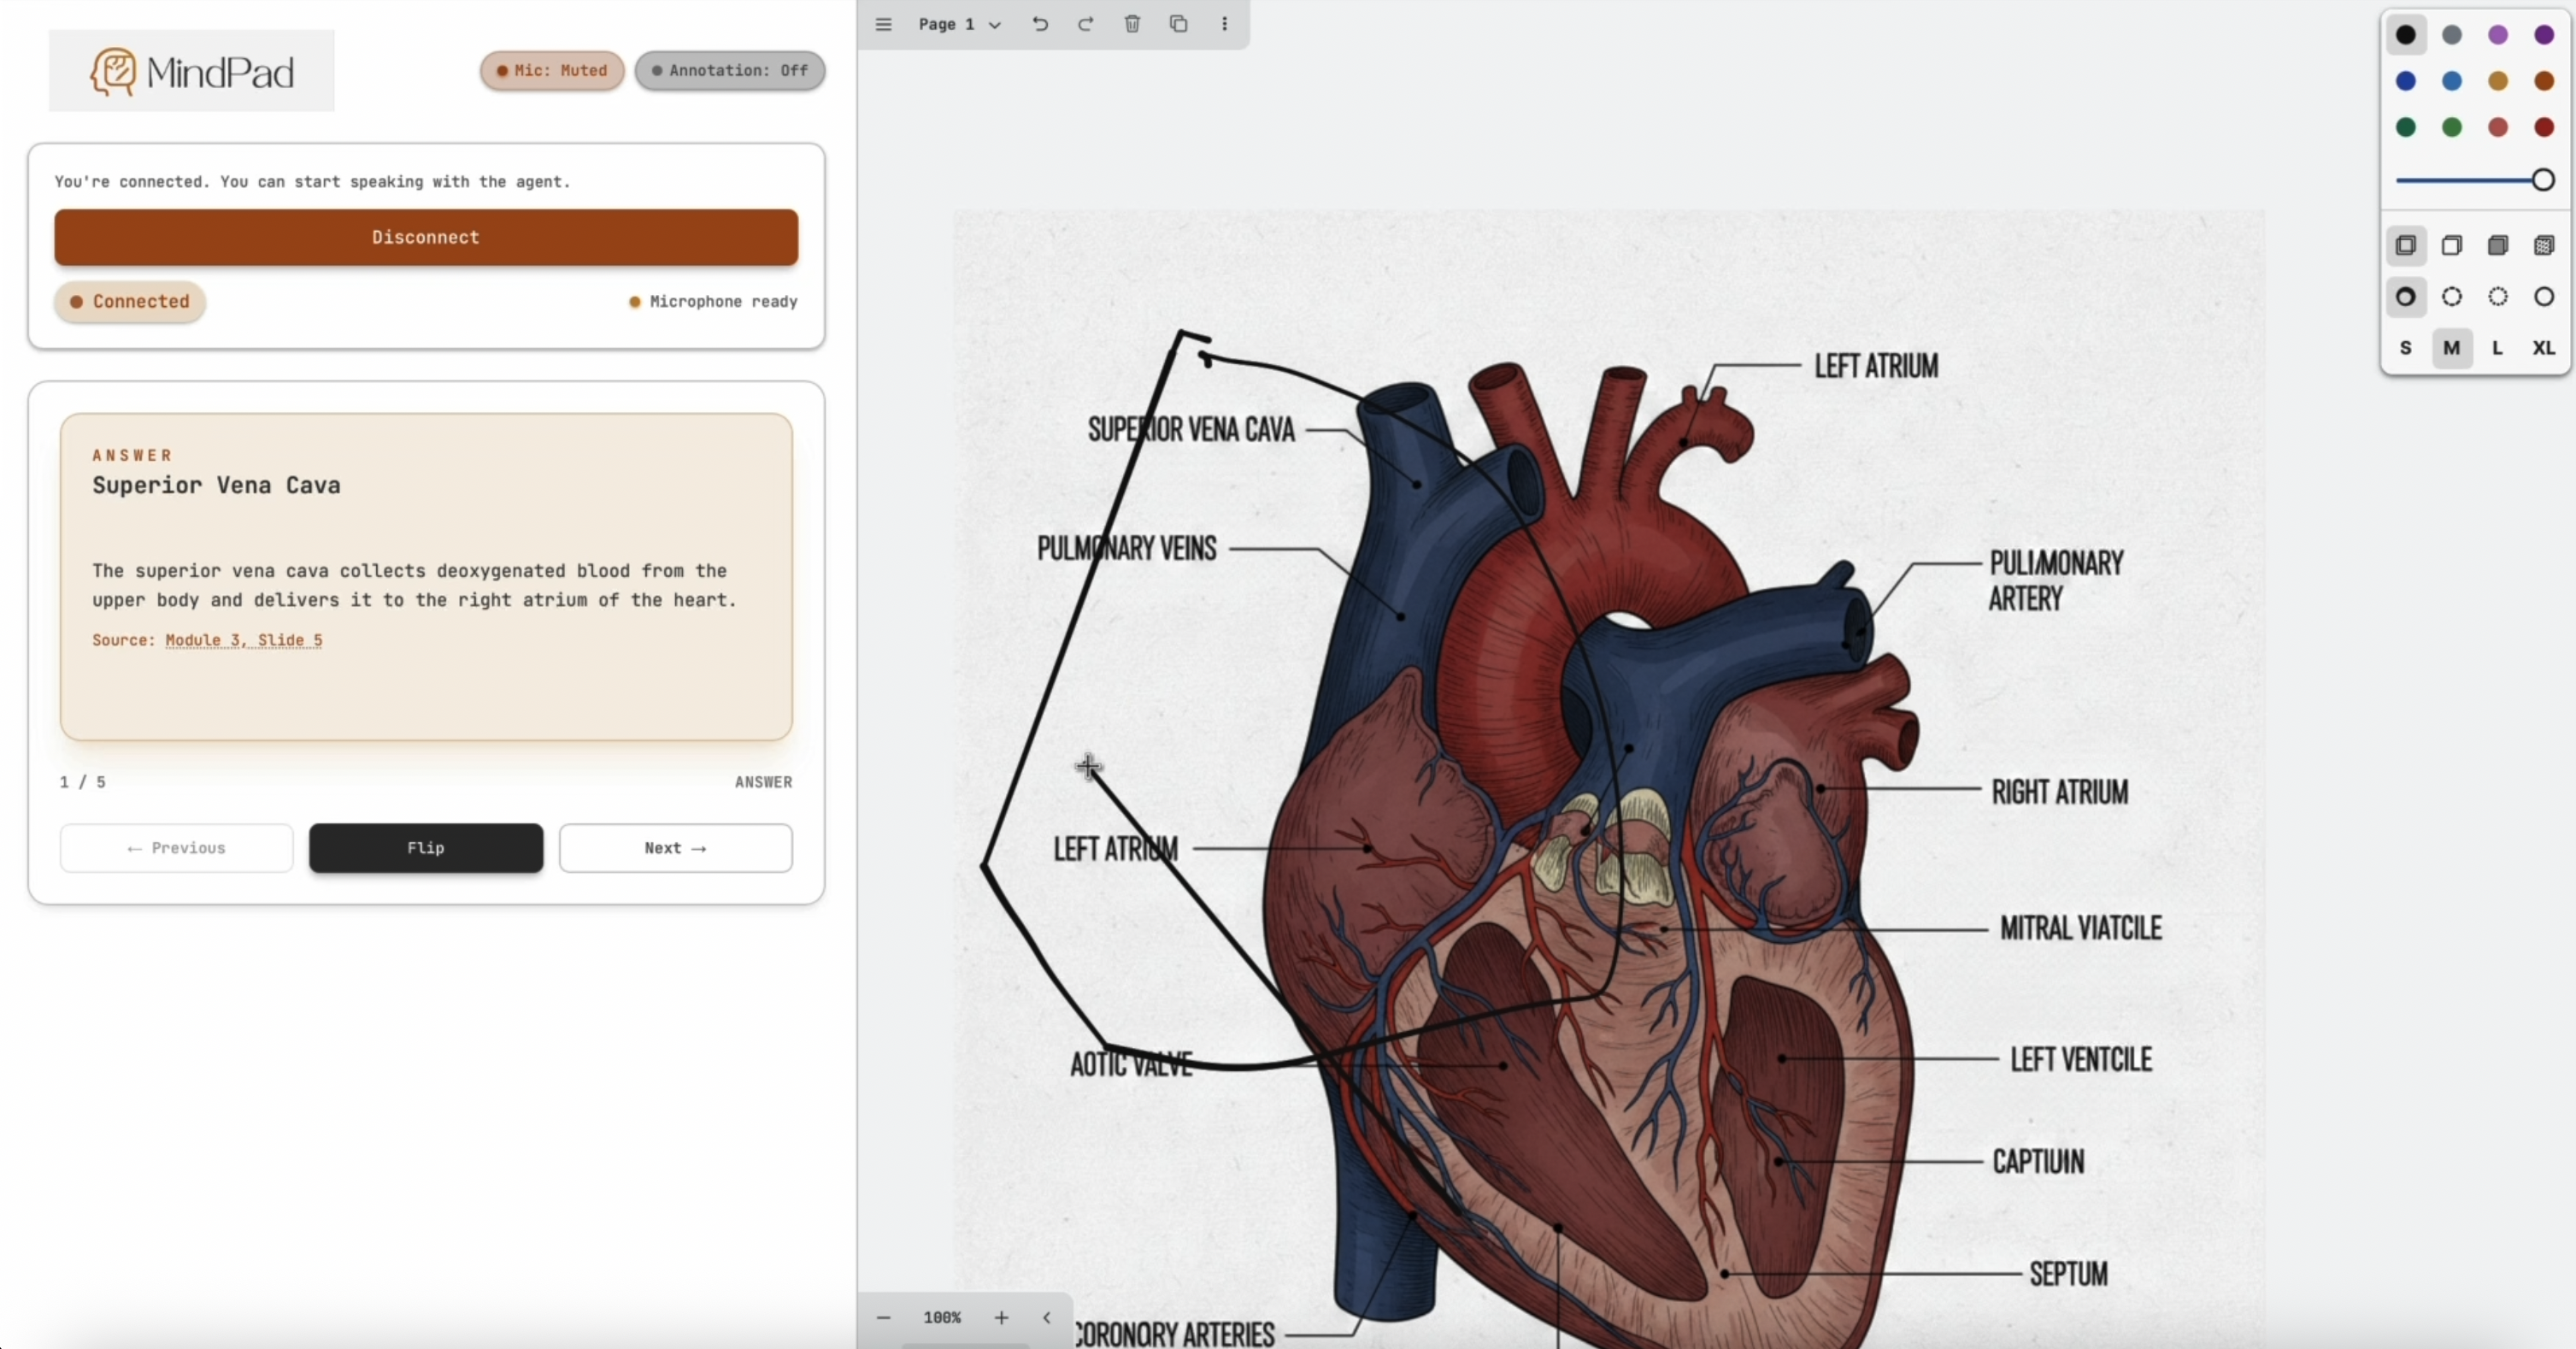Toggle the Mic: Muted pill

click(x=552, y=71)
